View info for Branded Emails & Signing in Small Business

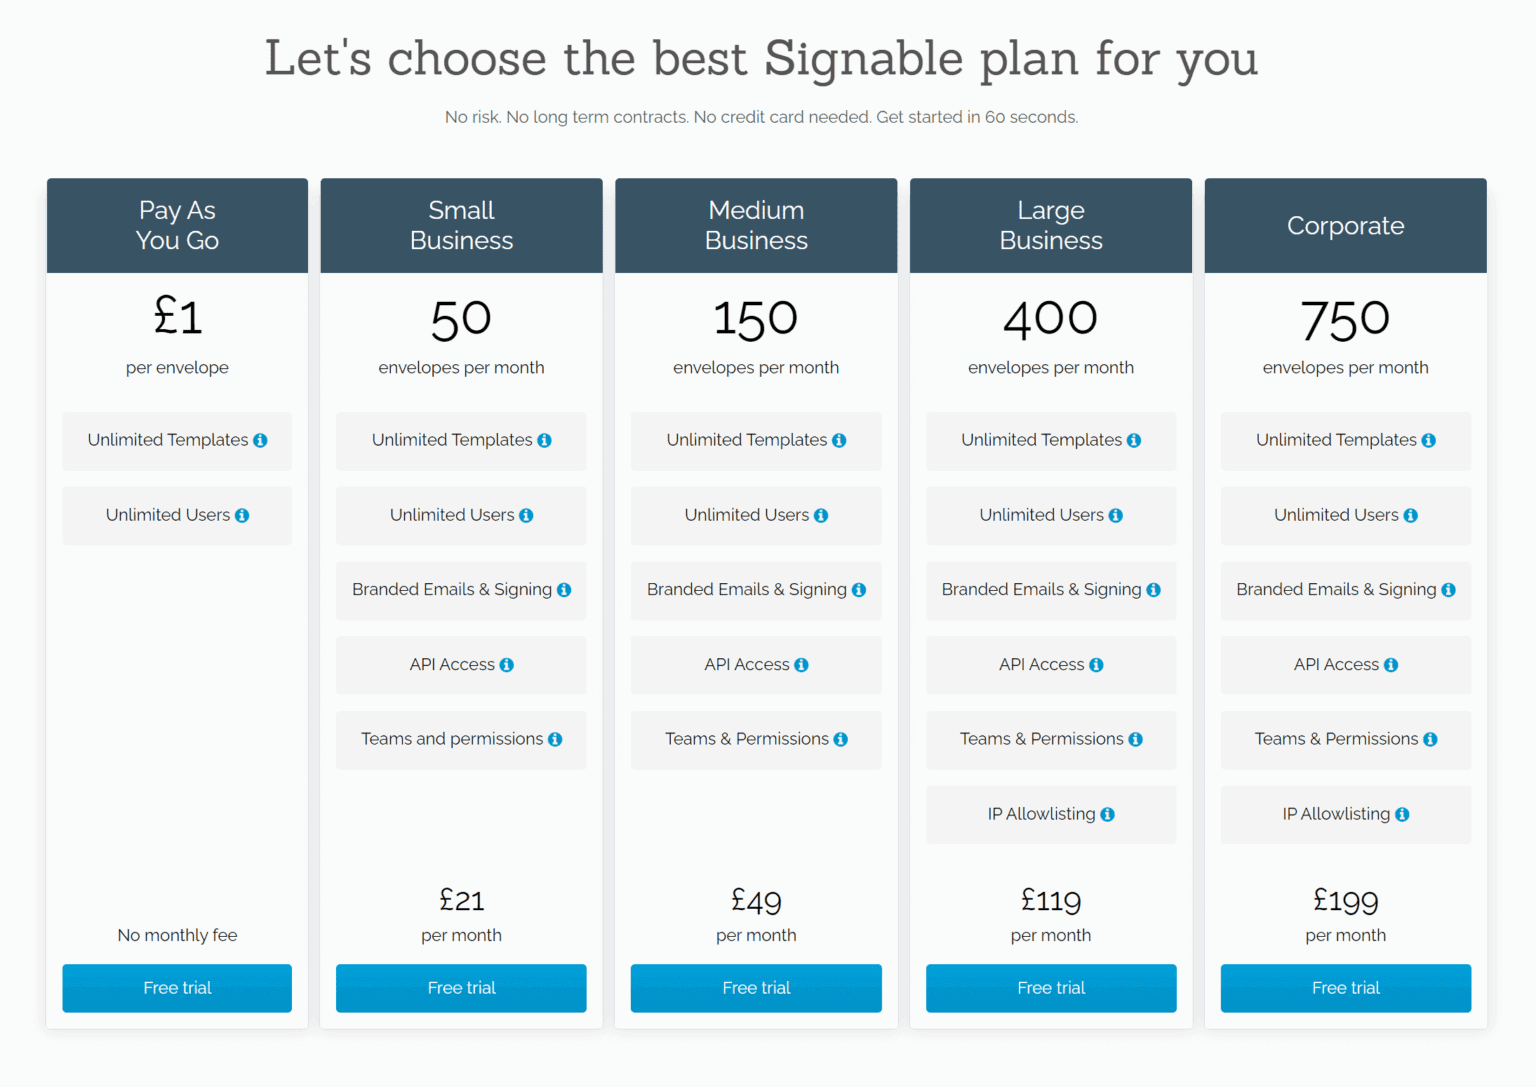click(x=564, y=590)
